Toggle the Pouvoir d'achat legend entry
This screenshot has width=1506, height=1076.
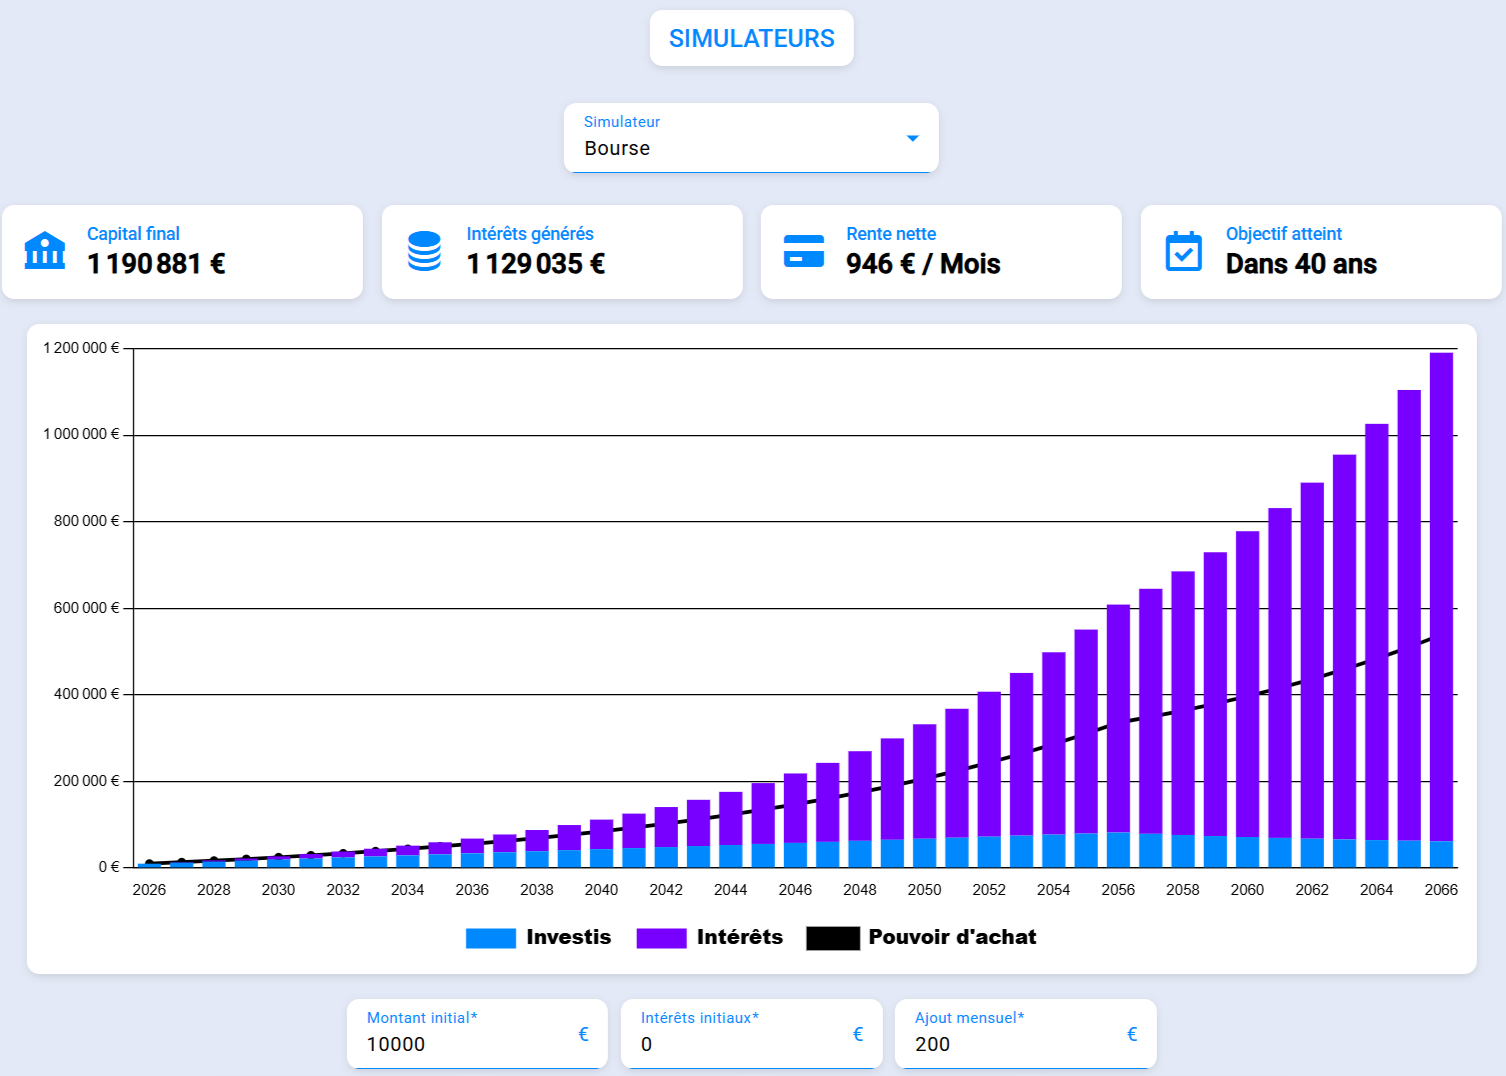[922, 938]
